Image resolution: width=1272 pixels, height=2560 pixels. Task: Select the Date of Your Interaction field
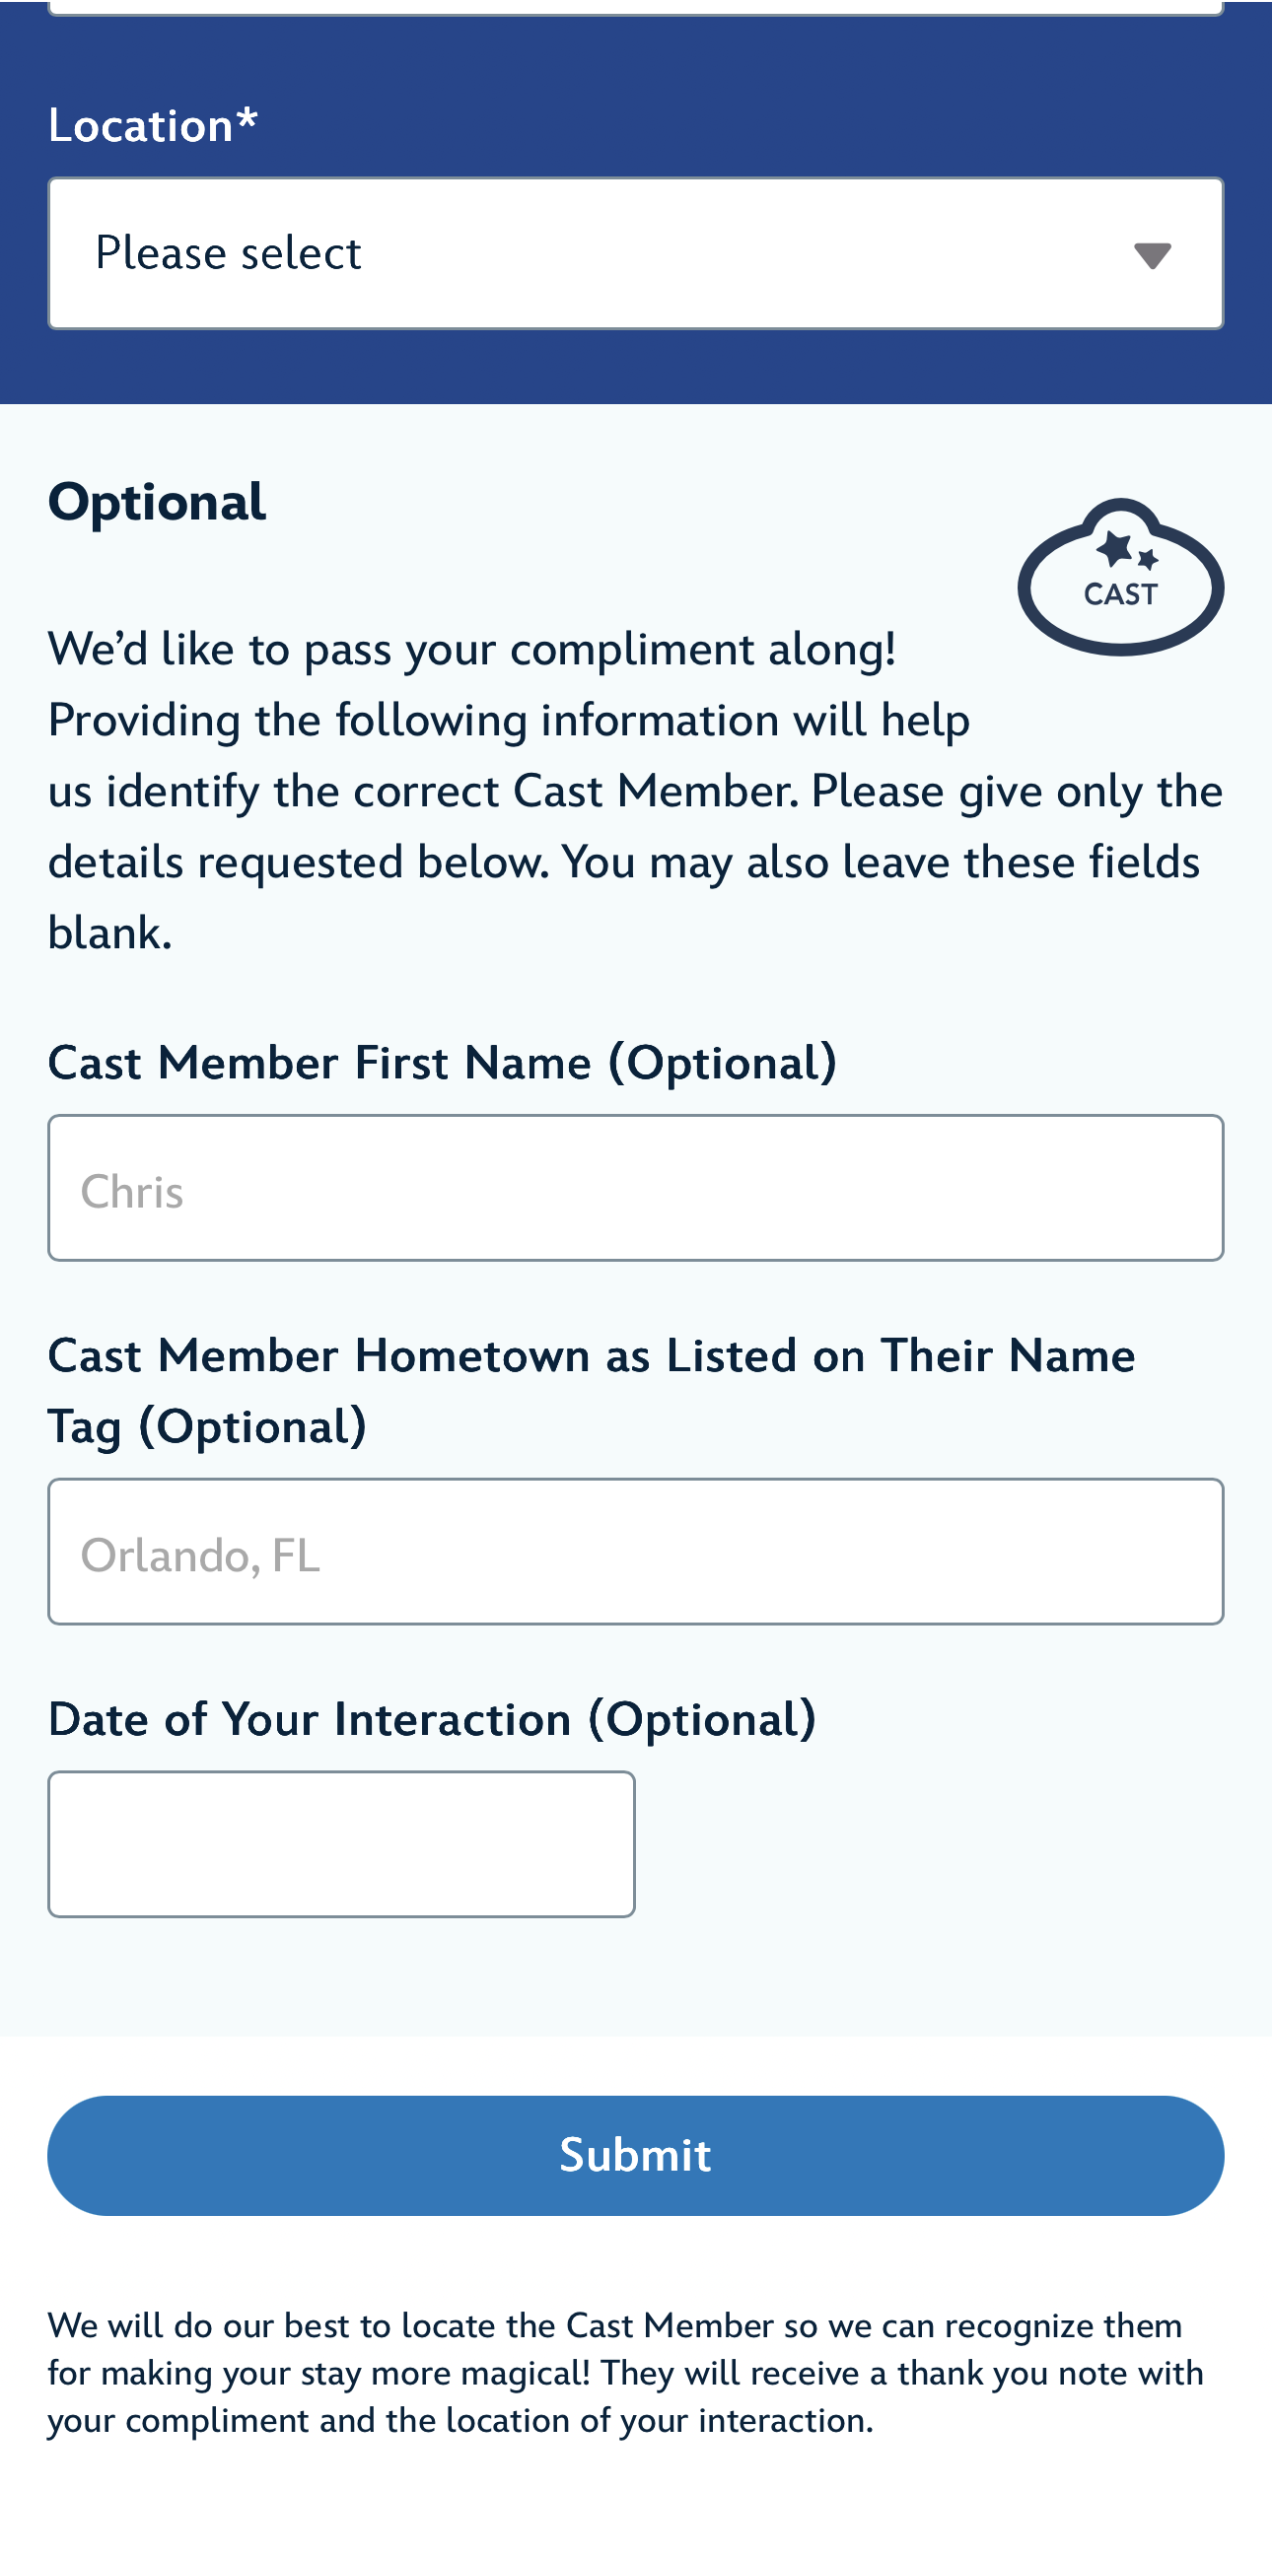341,1844
